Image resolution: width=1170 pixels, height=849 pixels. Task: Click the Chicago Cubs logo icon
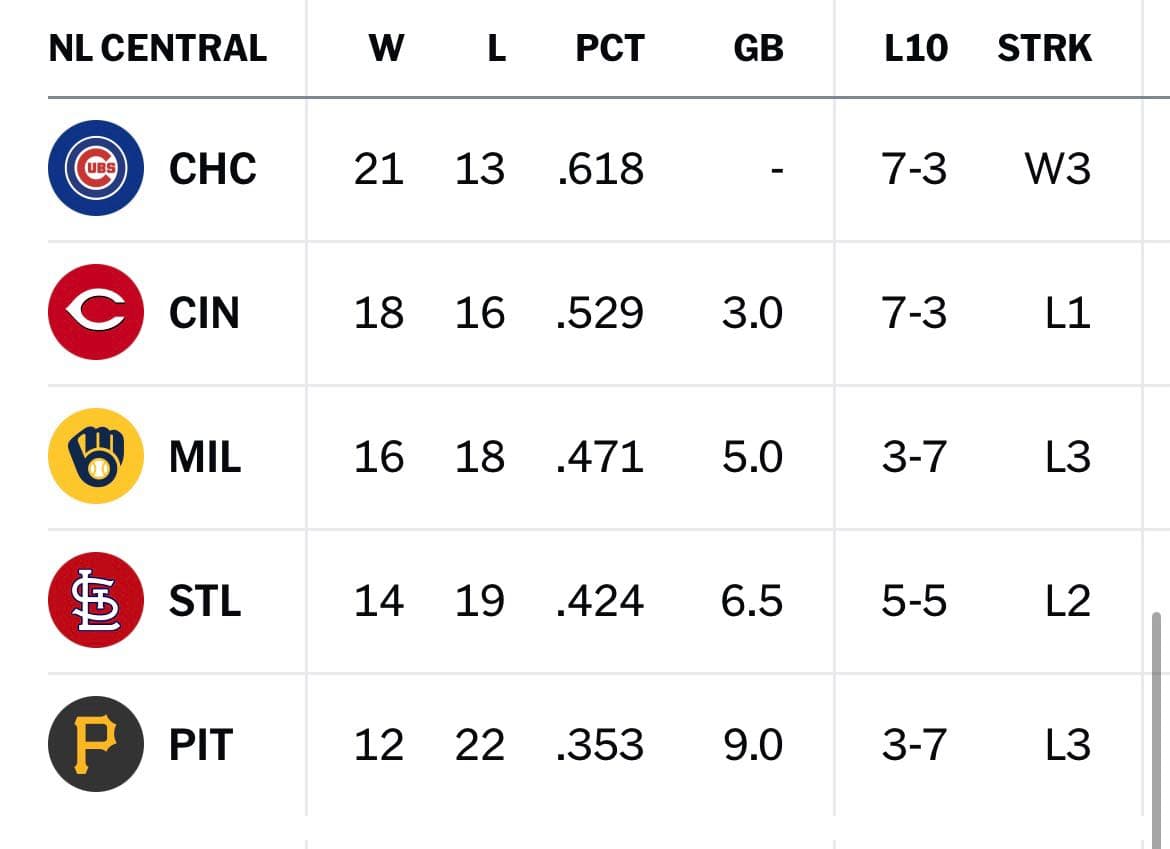pyautogui.click(x=96, y=168)
